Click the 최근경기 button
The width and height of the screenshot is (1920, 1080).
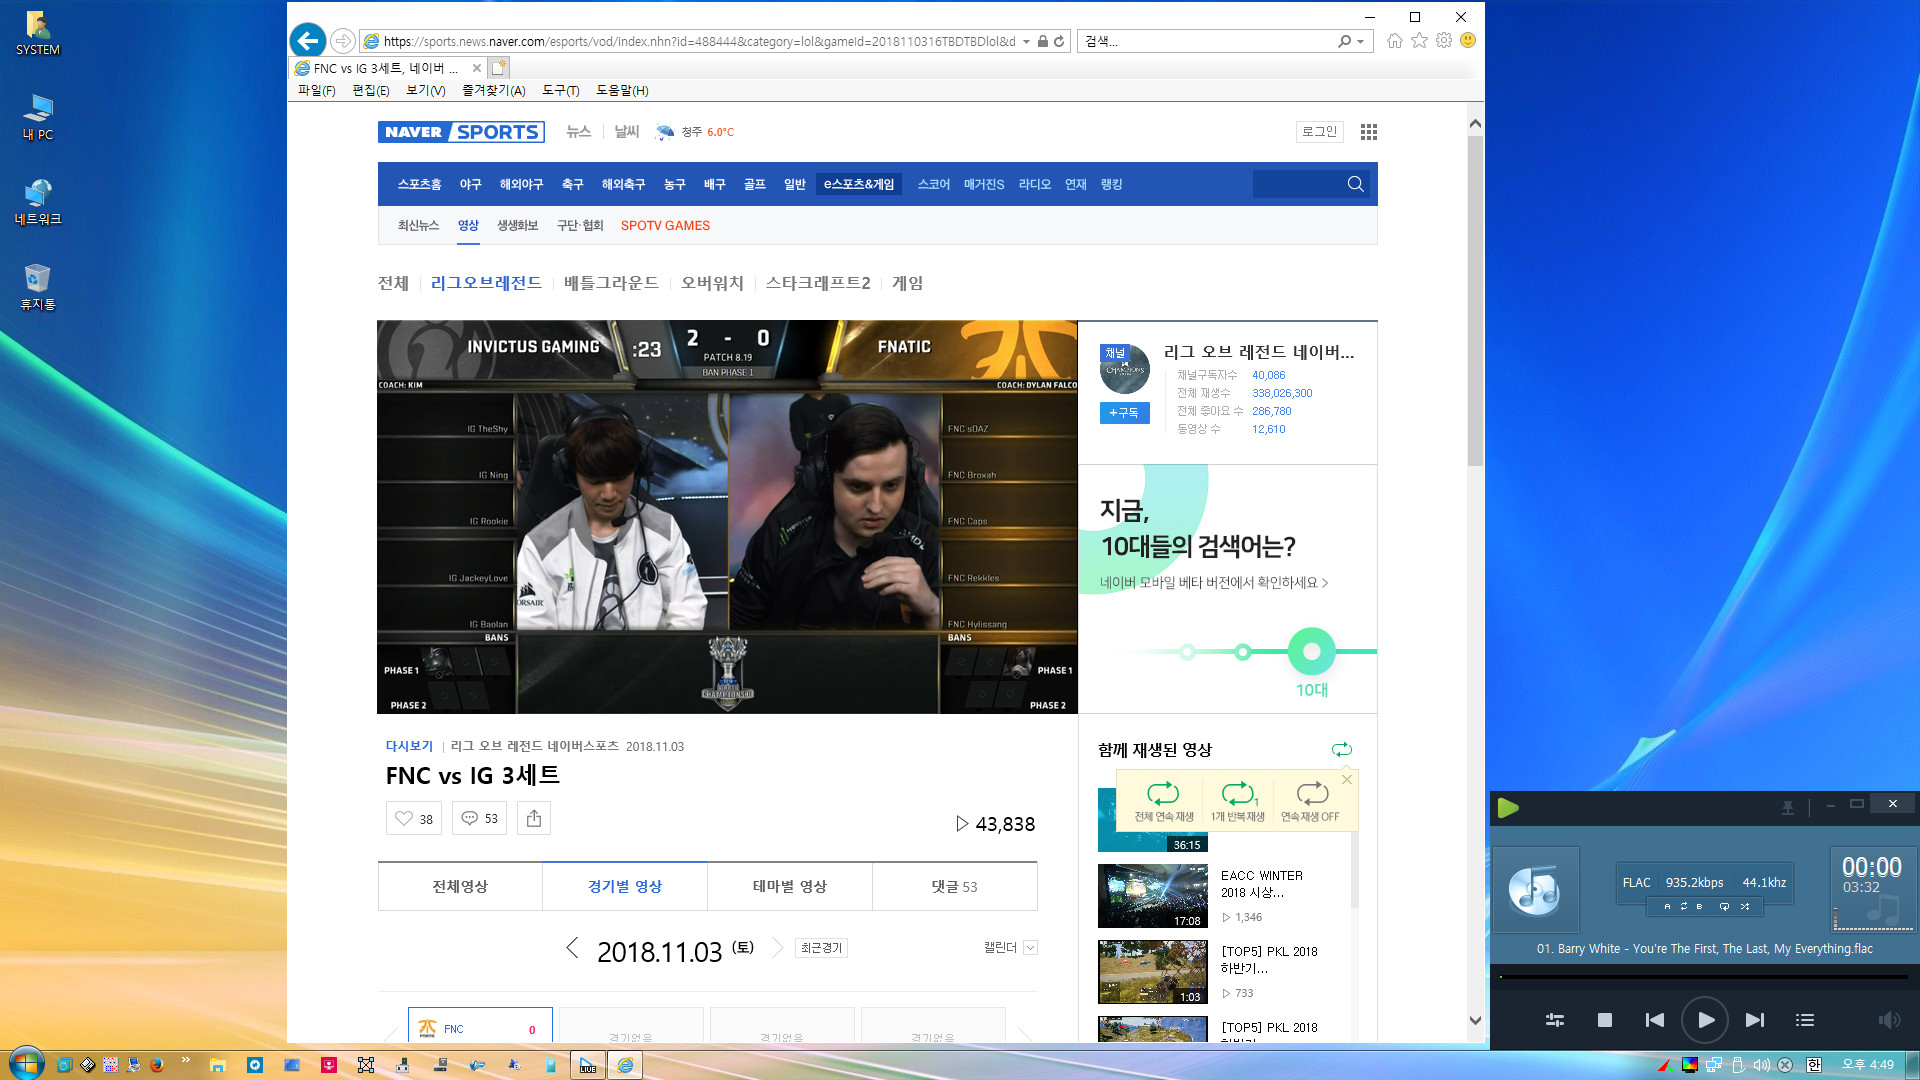pos(822,948)
